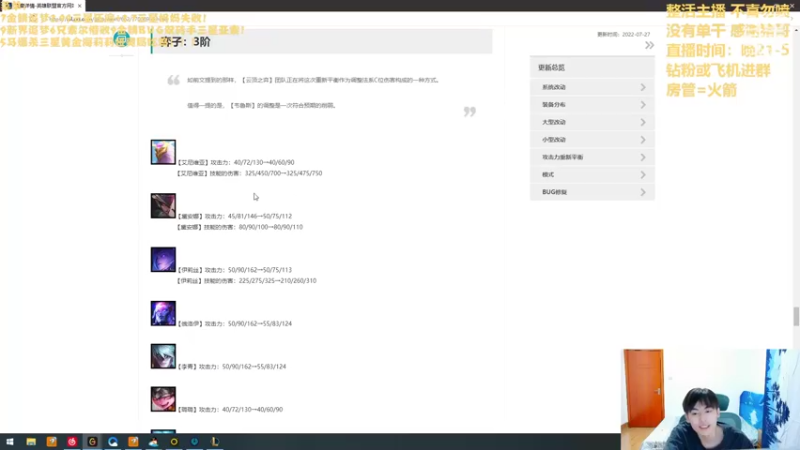
Task: Close the browser tab
Action: pos(80,6)
